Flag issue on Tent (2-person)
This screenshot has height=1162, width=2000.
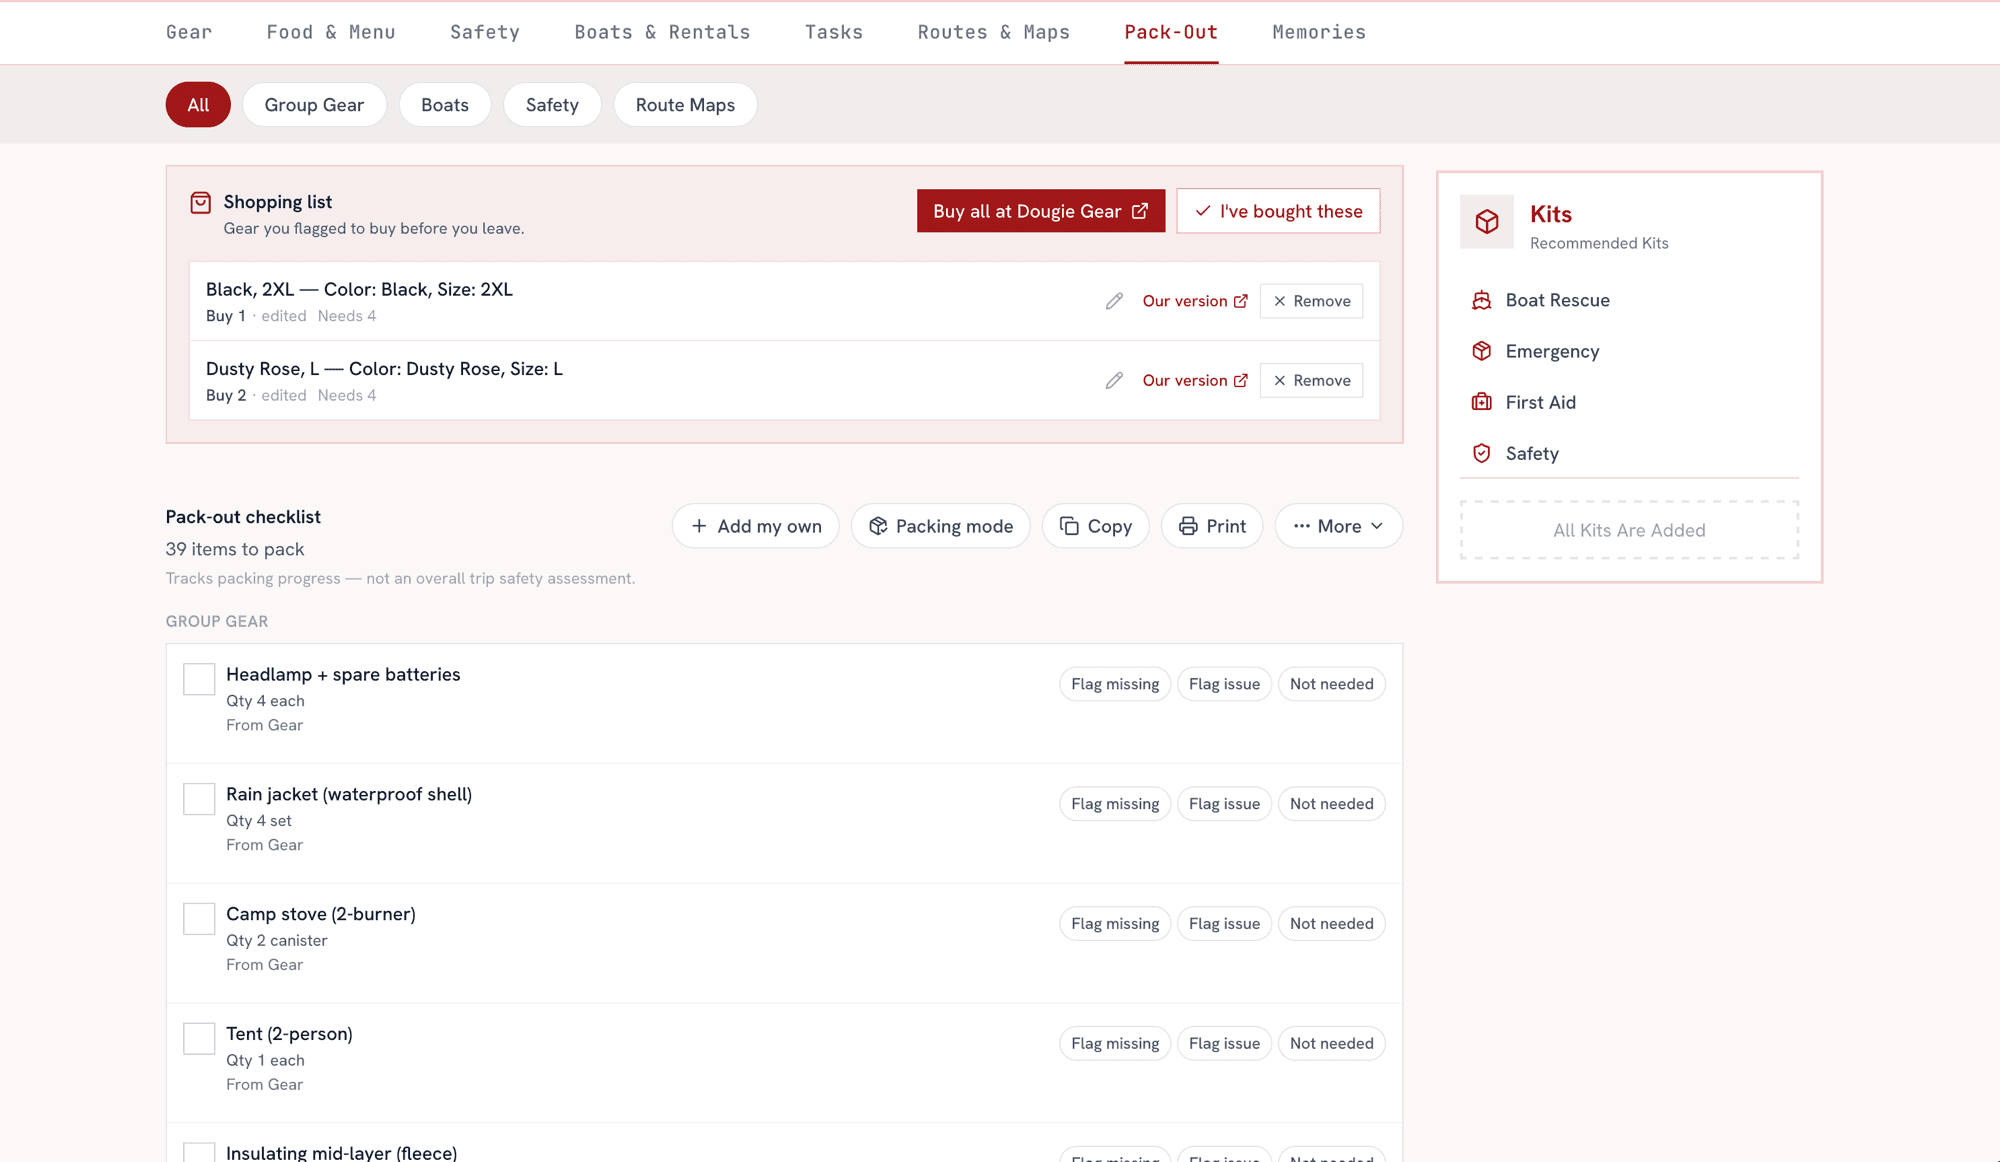tap(1224, 1043)
